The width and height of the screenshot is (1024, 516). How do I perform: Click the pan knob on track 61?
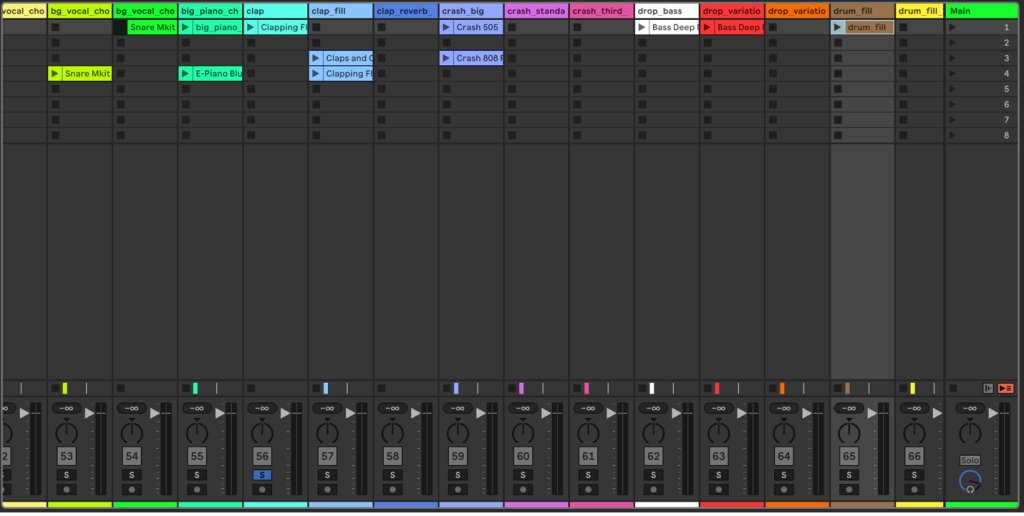[588, 432]
